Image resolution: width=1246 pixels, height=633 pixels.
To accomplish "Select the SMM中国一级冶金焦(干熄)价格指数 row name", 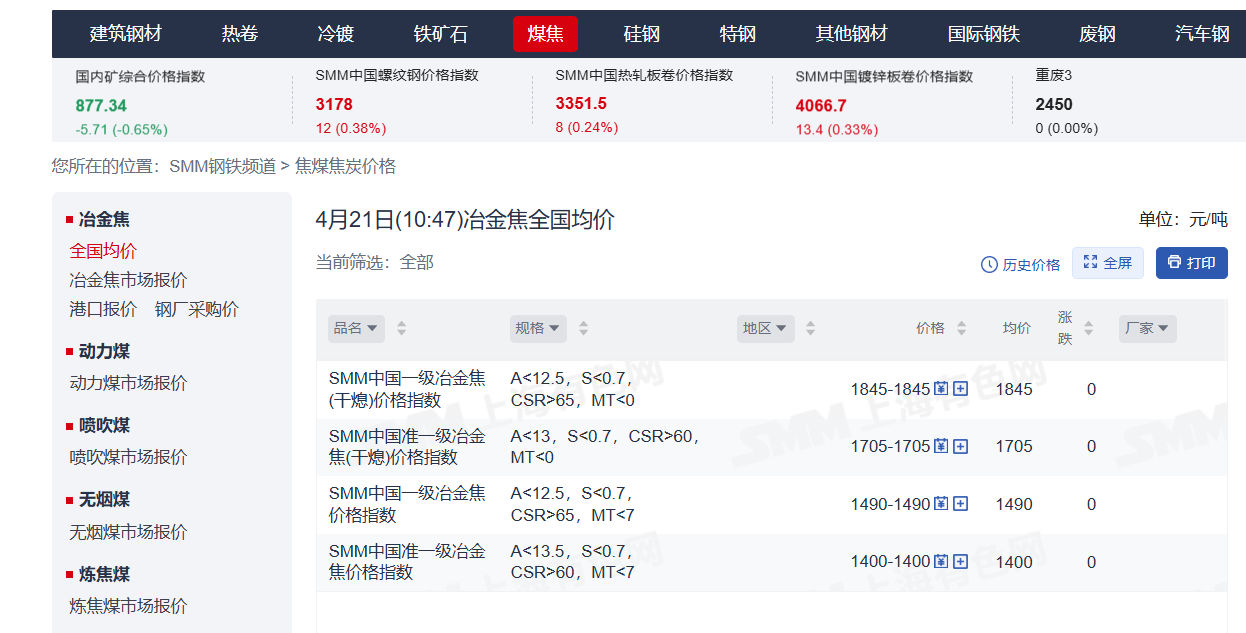I will point(407,389).
